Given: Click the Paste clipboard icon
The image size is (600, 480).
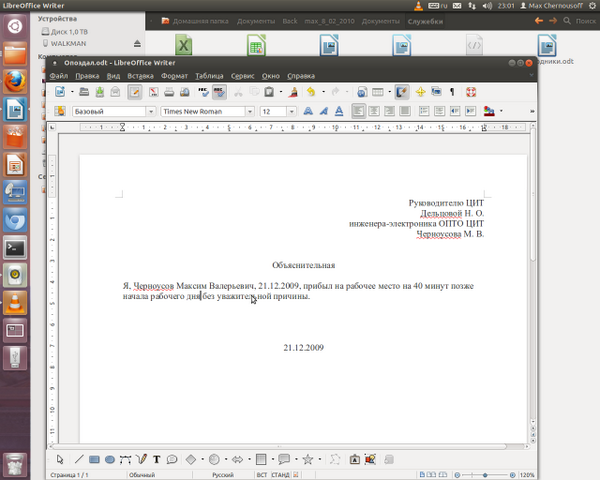Looking at the screenshot, I should pos(269,92).
